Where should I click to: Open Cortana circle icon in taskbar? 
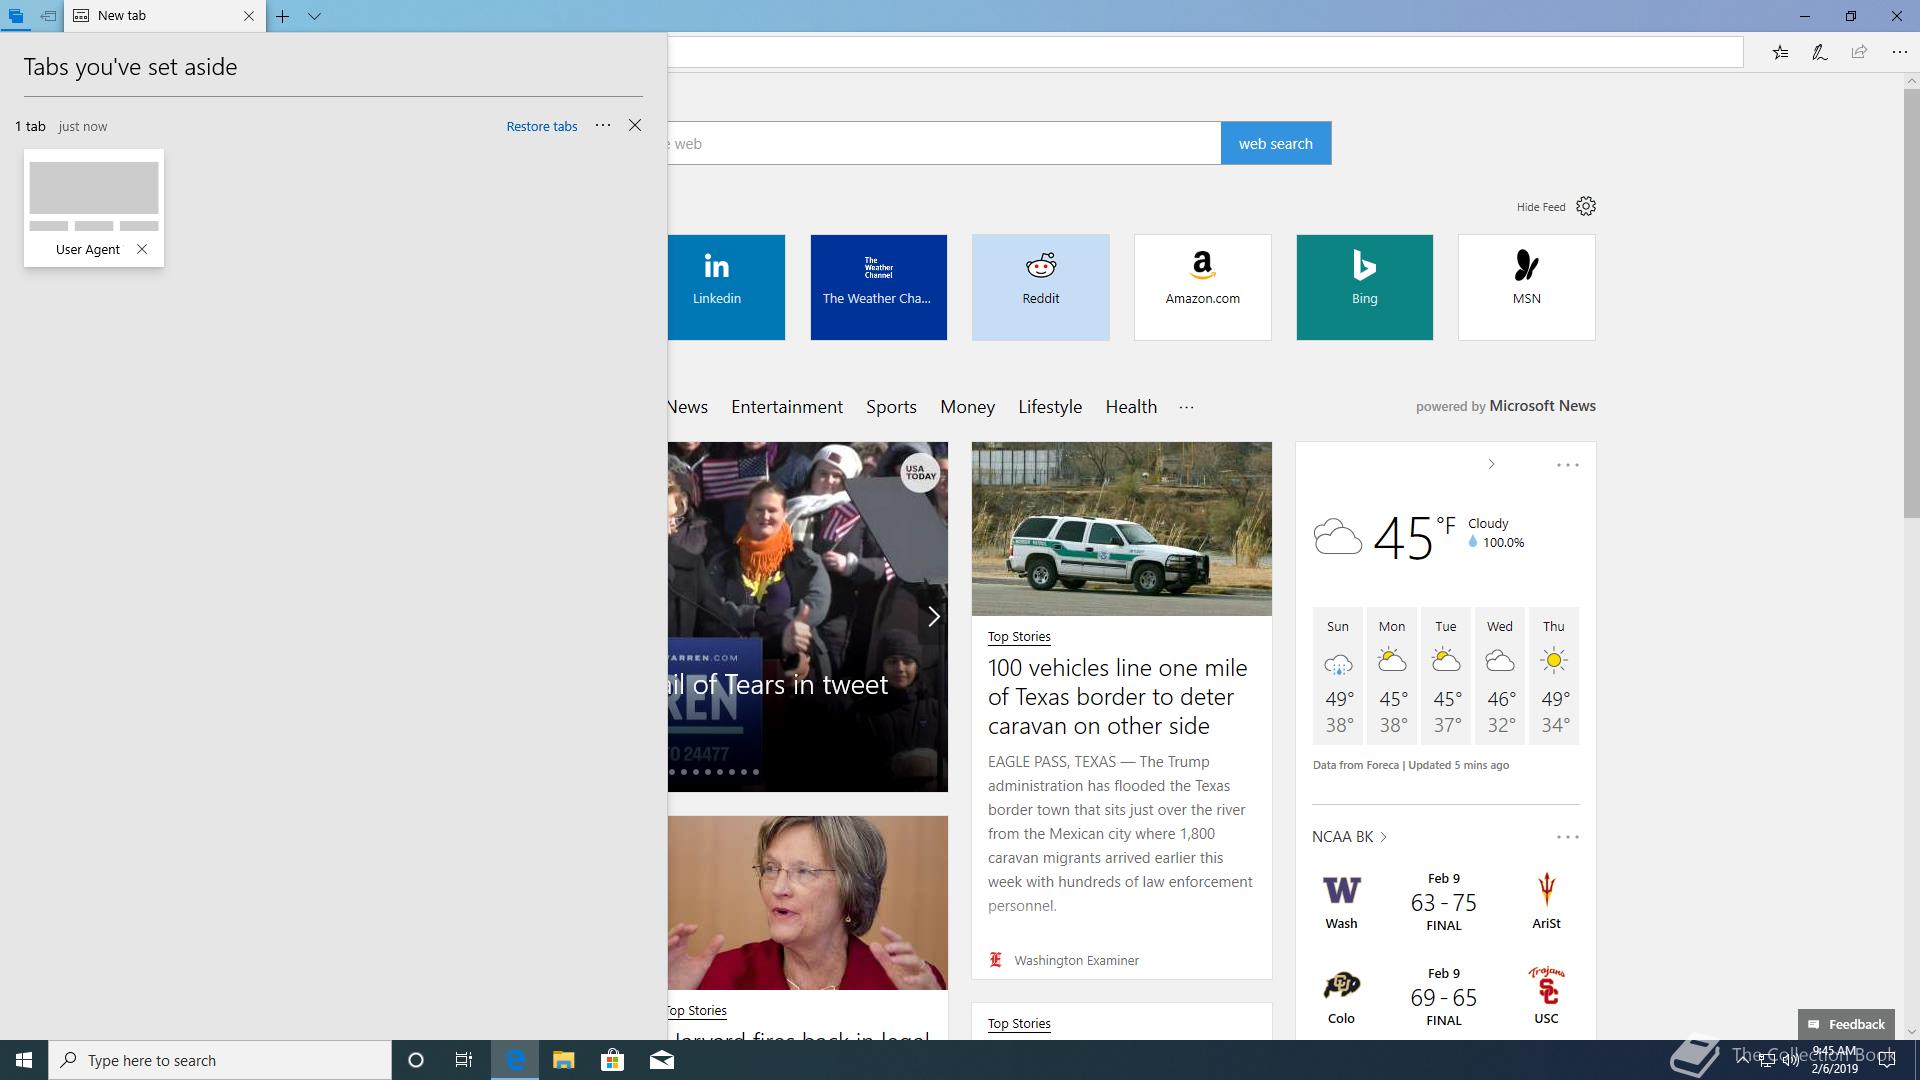pyautogui.click(x=416, y=1060)
